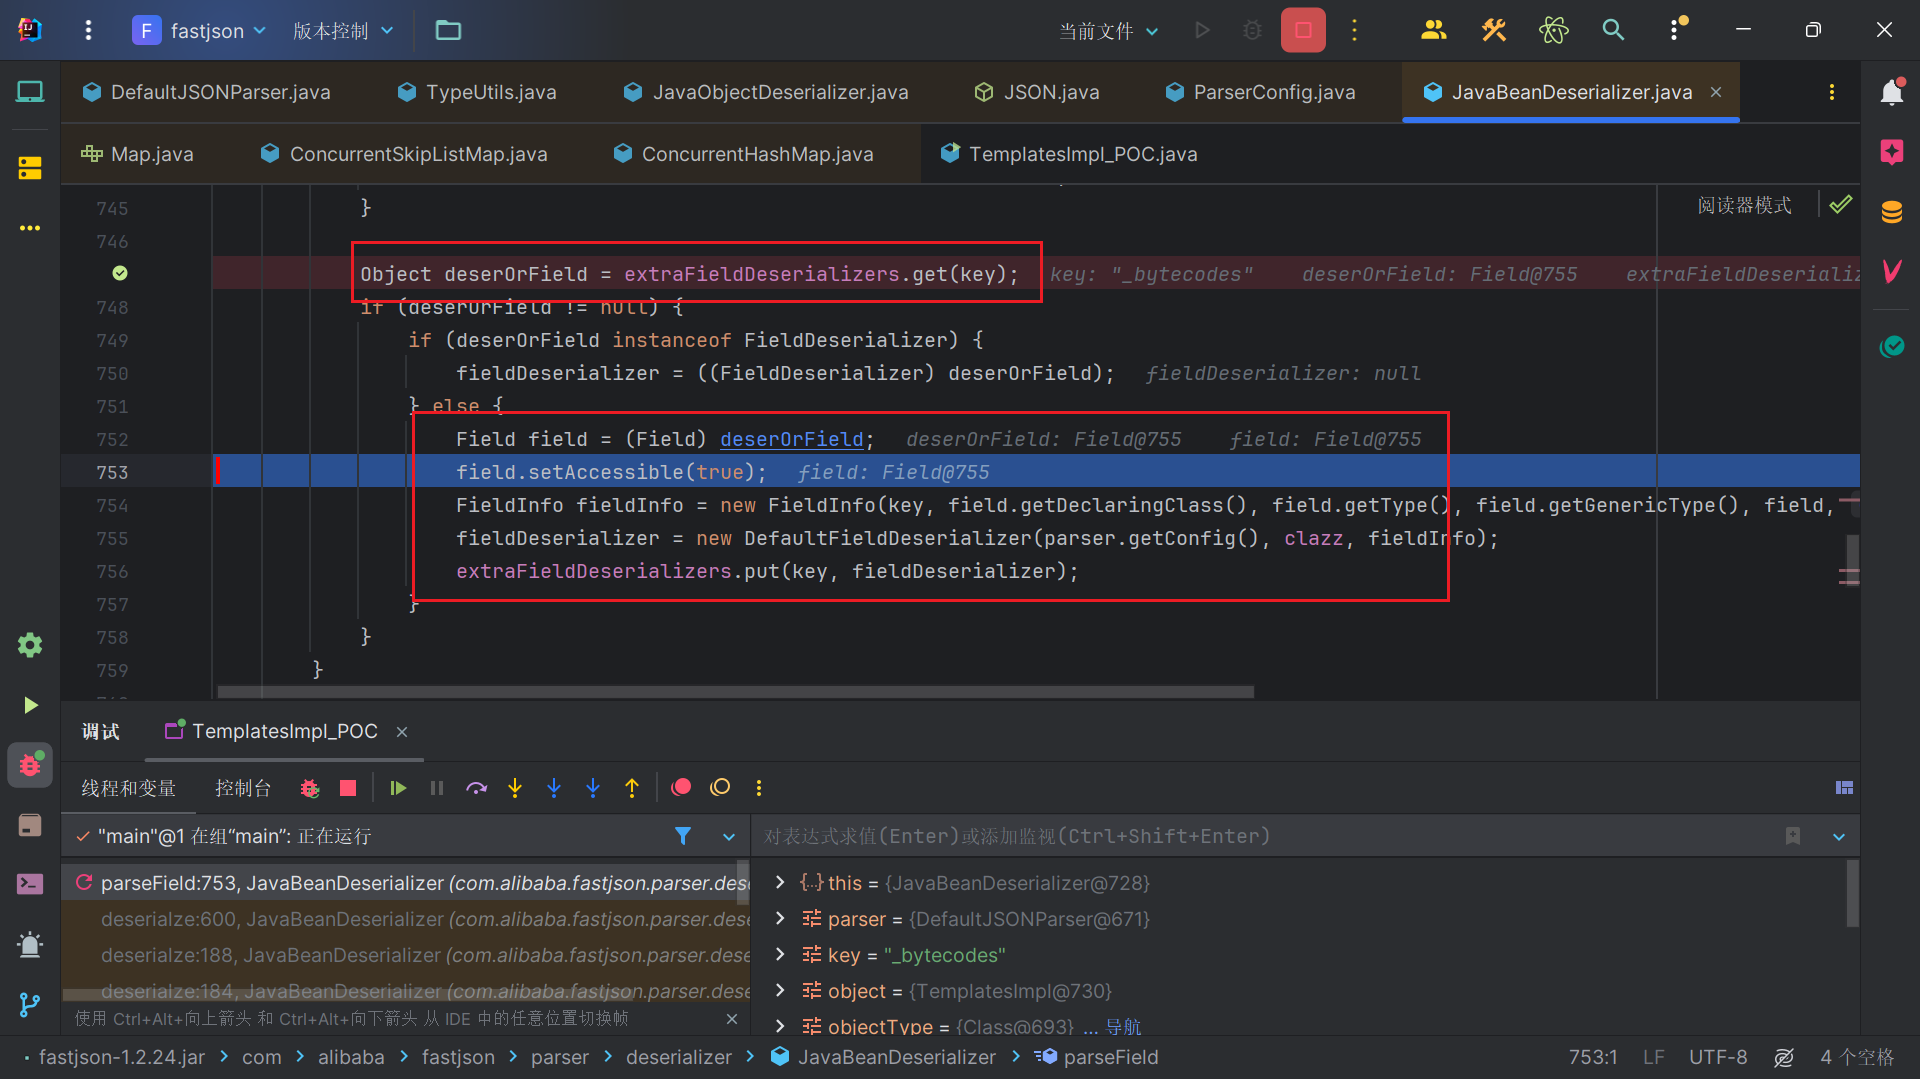Click the AI assistant atom icon
This screenshot has width=1920, height=1079.
pyautogui.click(x=1553, y=30)
